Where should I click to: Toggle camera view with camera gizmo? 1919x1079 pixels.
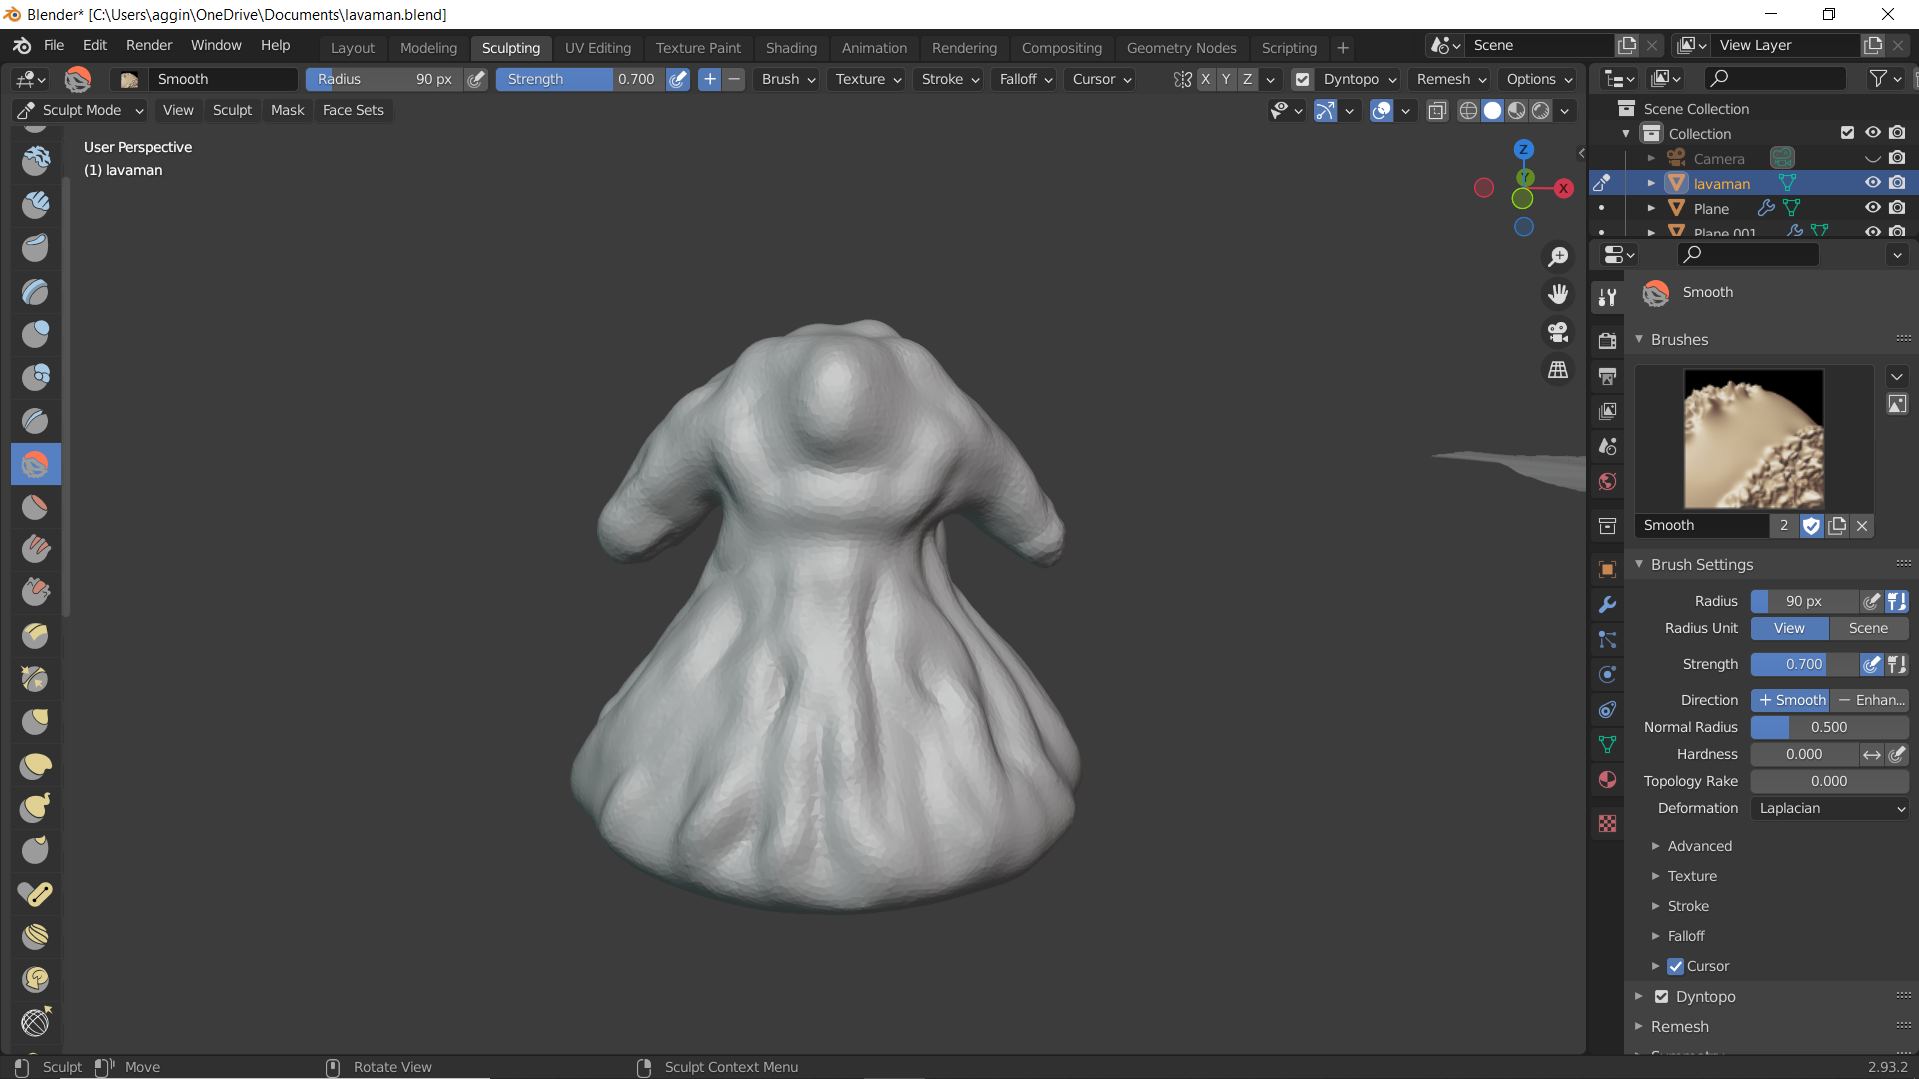coord(1558,332)
